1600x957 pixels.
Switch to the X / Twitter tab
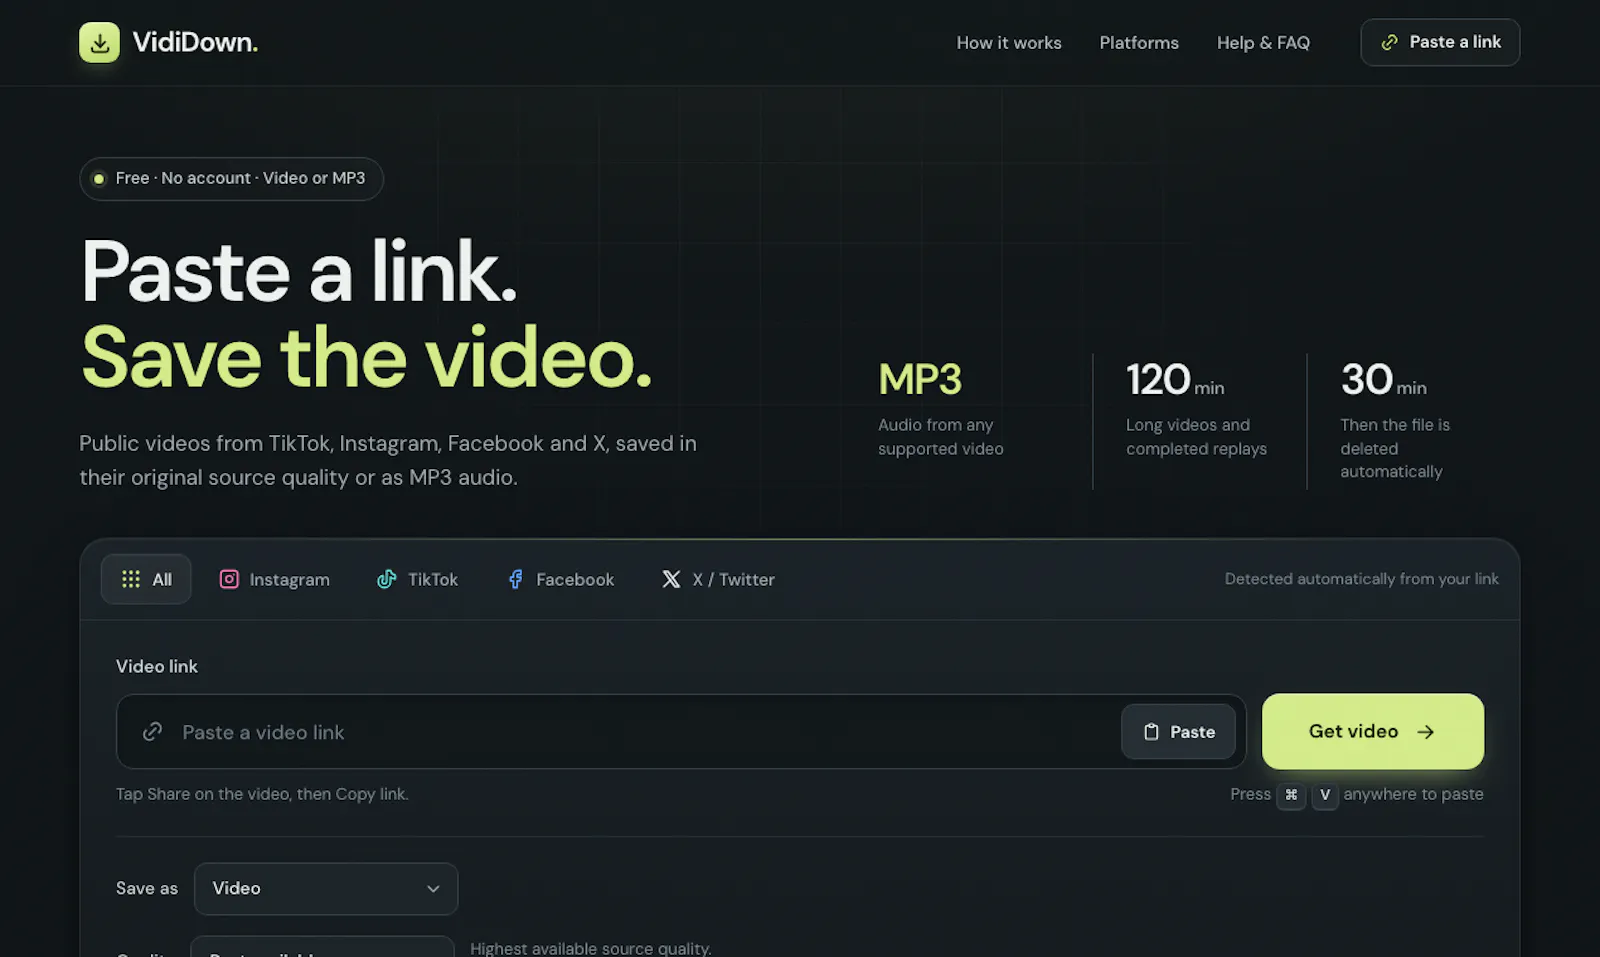(x=718, y=579)
